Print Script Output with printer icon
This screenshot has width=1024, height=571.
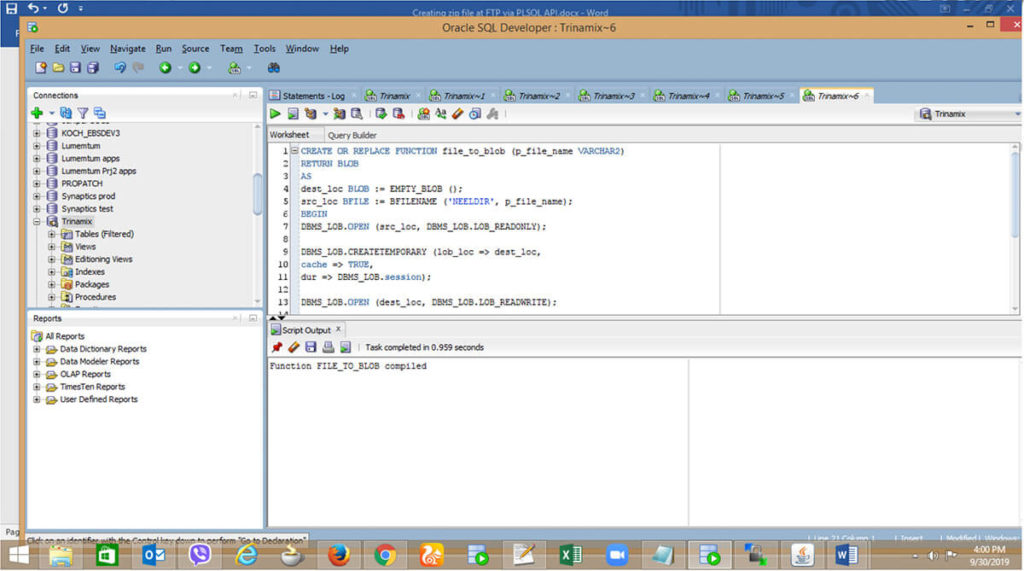click(x=328, y=347)
